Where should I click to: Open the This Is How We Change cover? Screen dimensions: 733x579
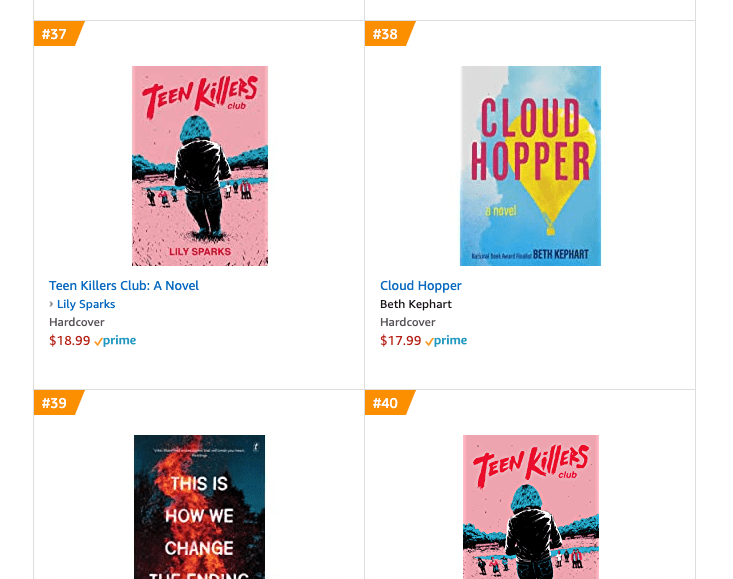tap(200, 507)
